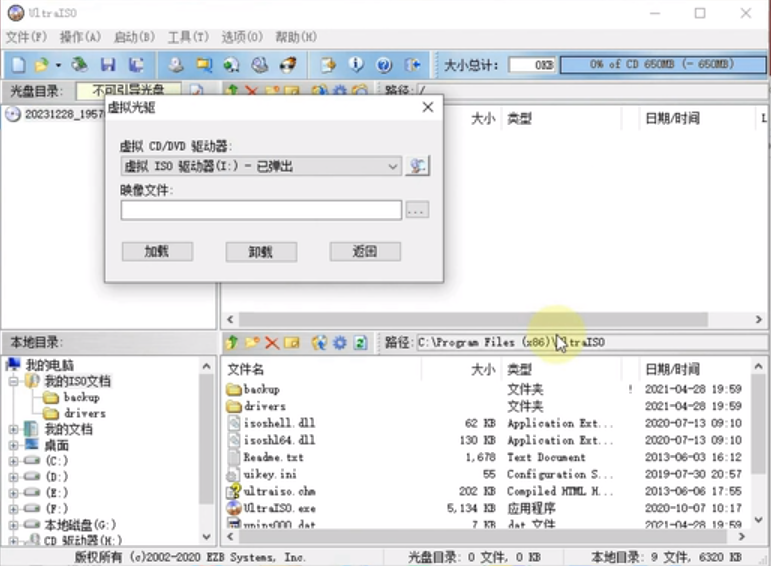Click the Open file folder icon
Screen dimensions: 771x566
(x=41, y=64)
